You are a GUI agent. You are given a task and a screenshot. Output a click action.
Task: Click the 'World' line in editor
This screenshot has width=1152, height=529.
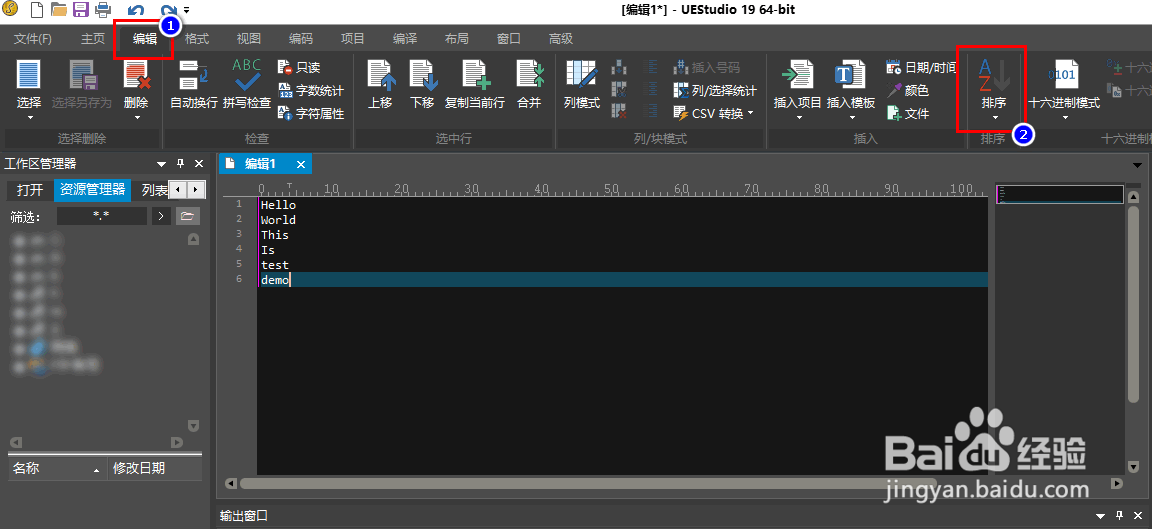[278, 220]
